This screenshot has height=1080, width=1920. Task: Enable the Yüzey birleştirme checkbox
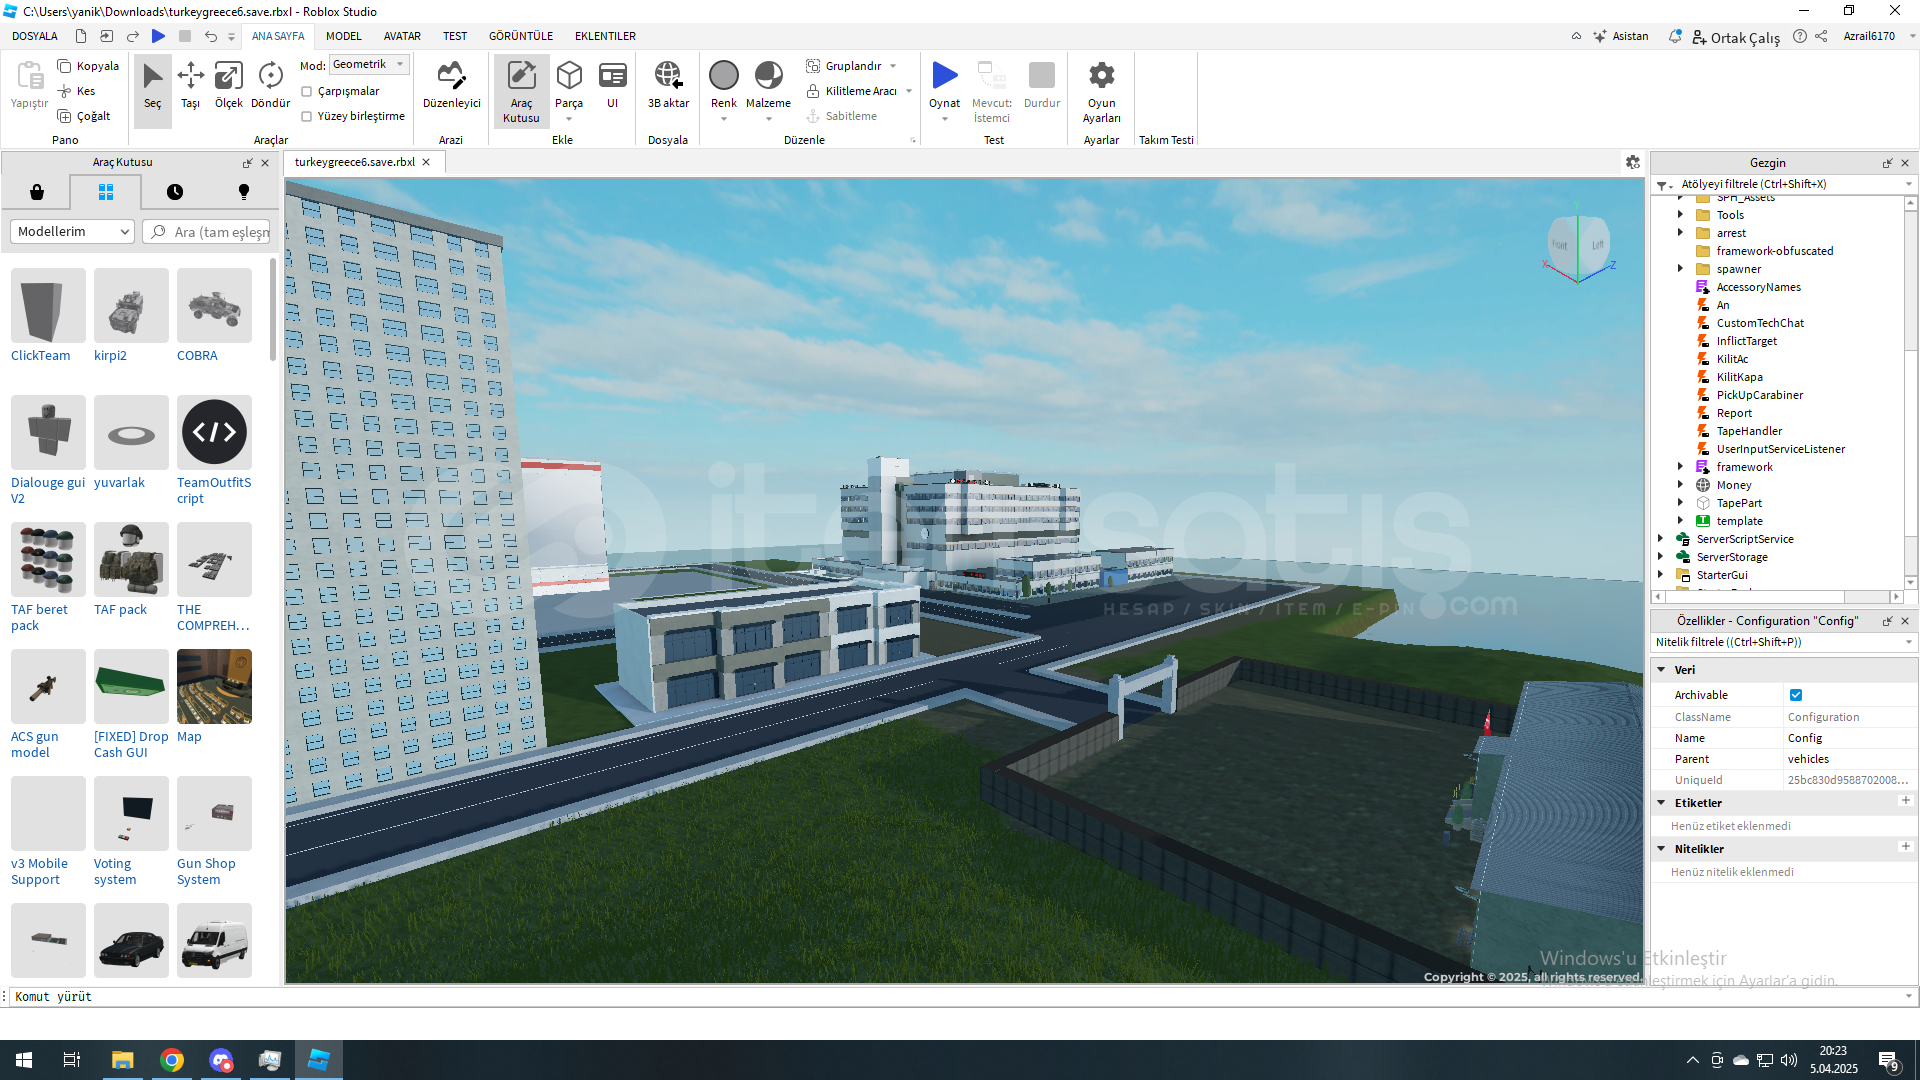tap(307, 116)
